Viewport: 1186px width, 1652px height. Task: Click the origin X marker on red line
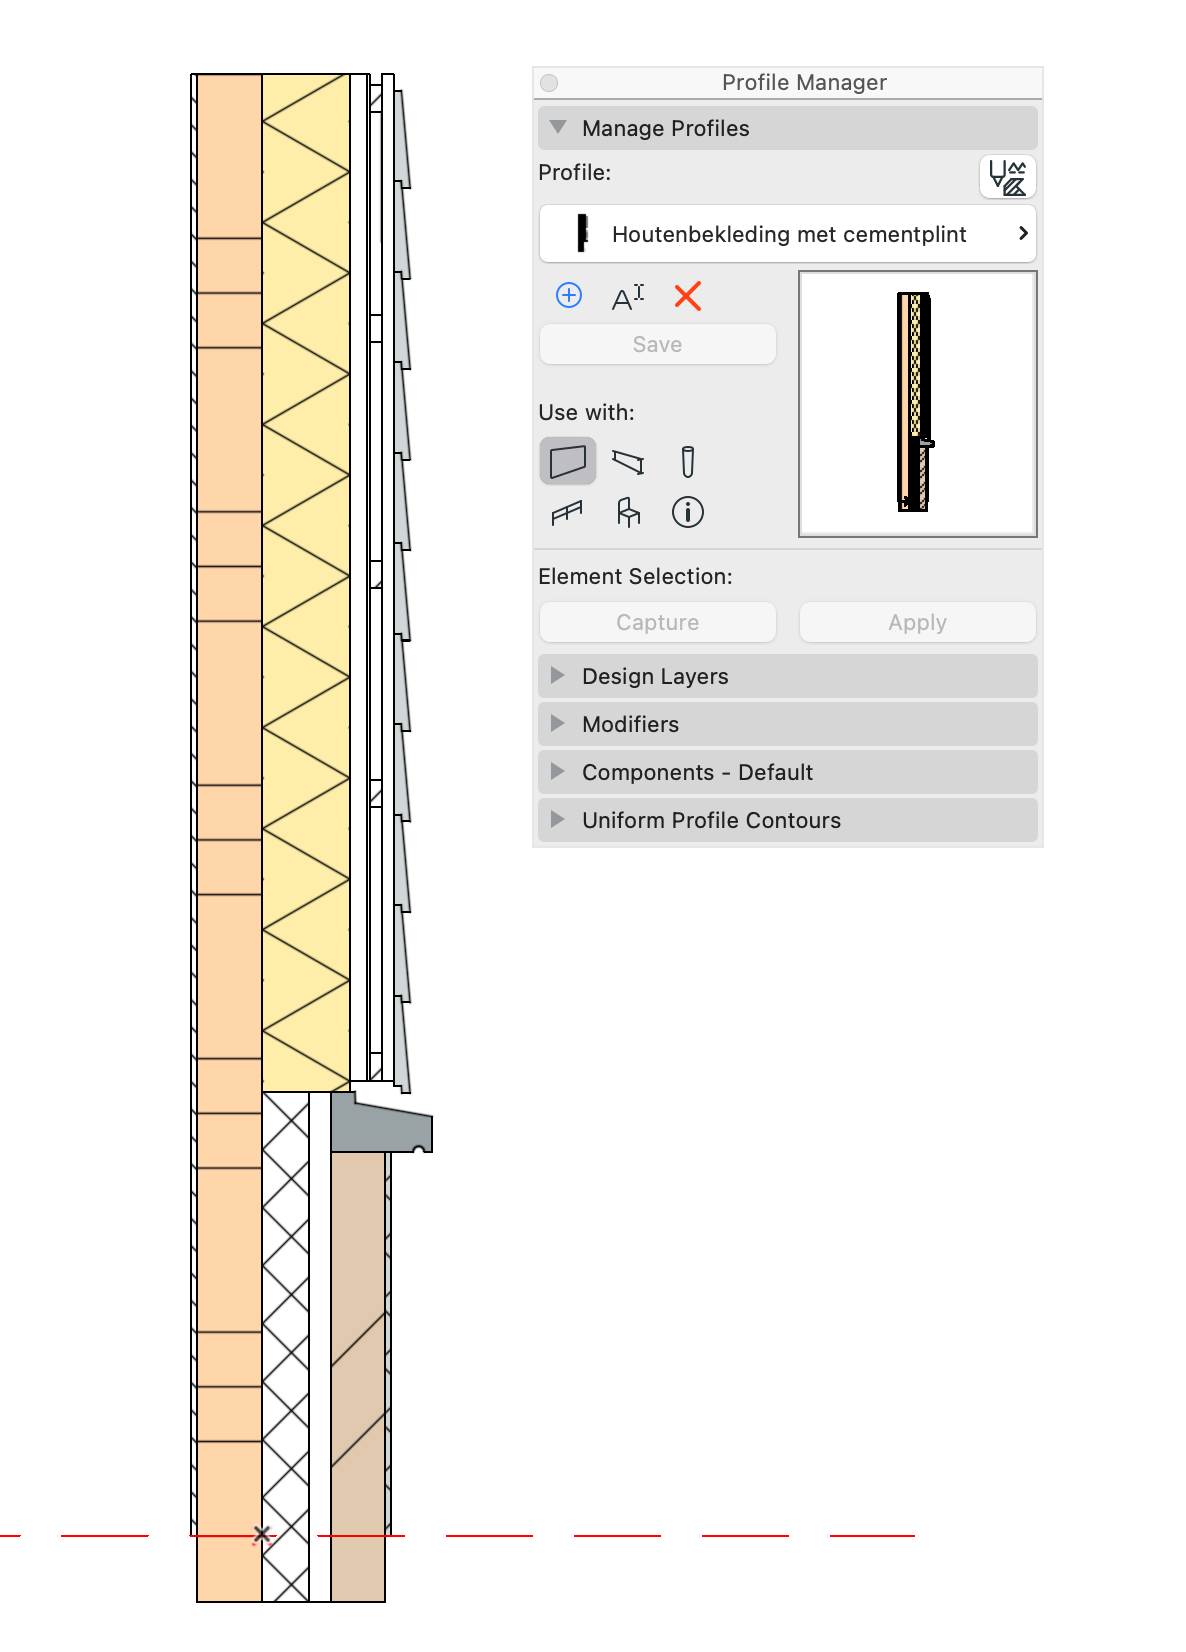(262, 1534)
